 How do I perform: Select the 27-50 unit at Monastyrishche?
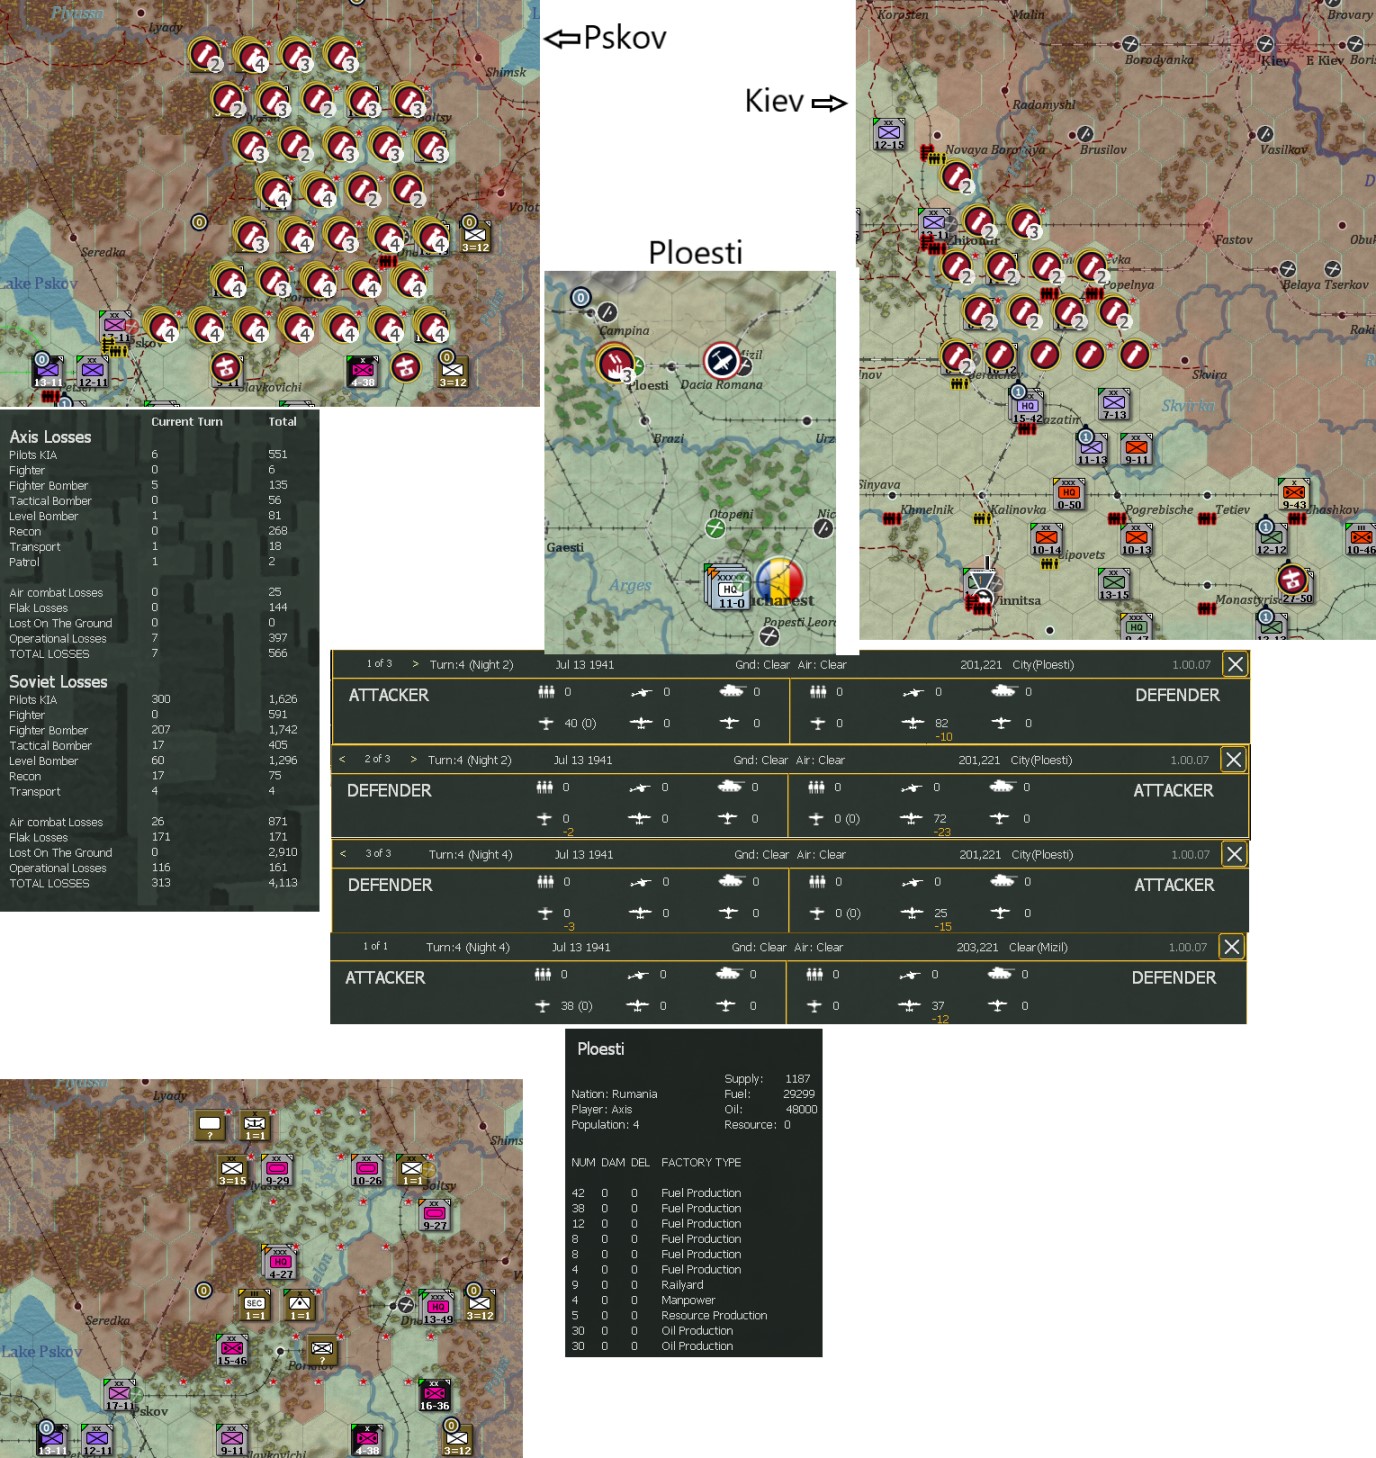(x=1290, y=580)
